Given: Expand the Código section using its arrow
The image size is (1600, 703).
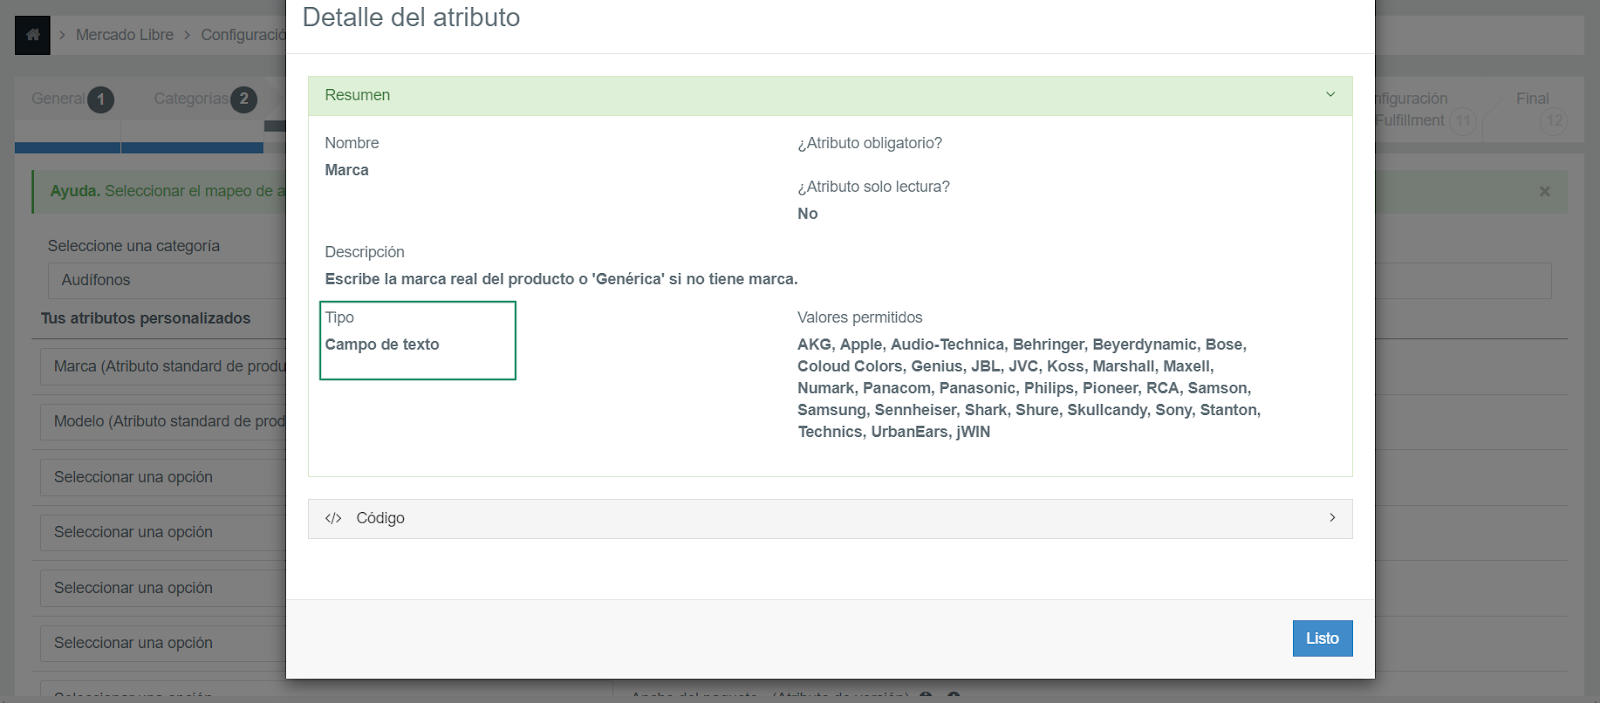Looking at the screenshot, I should (1332, 518).
